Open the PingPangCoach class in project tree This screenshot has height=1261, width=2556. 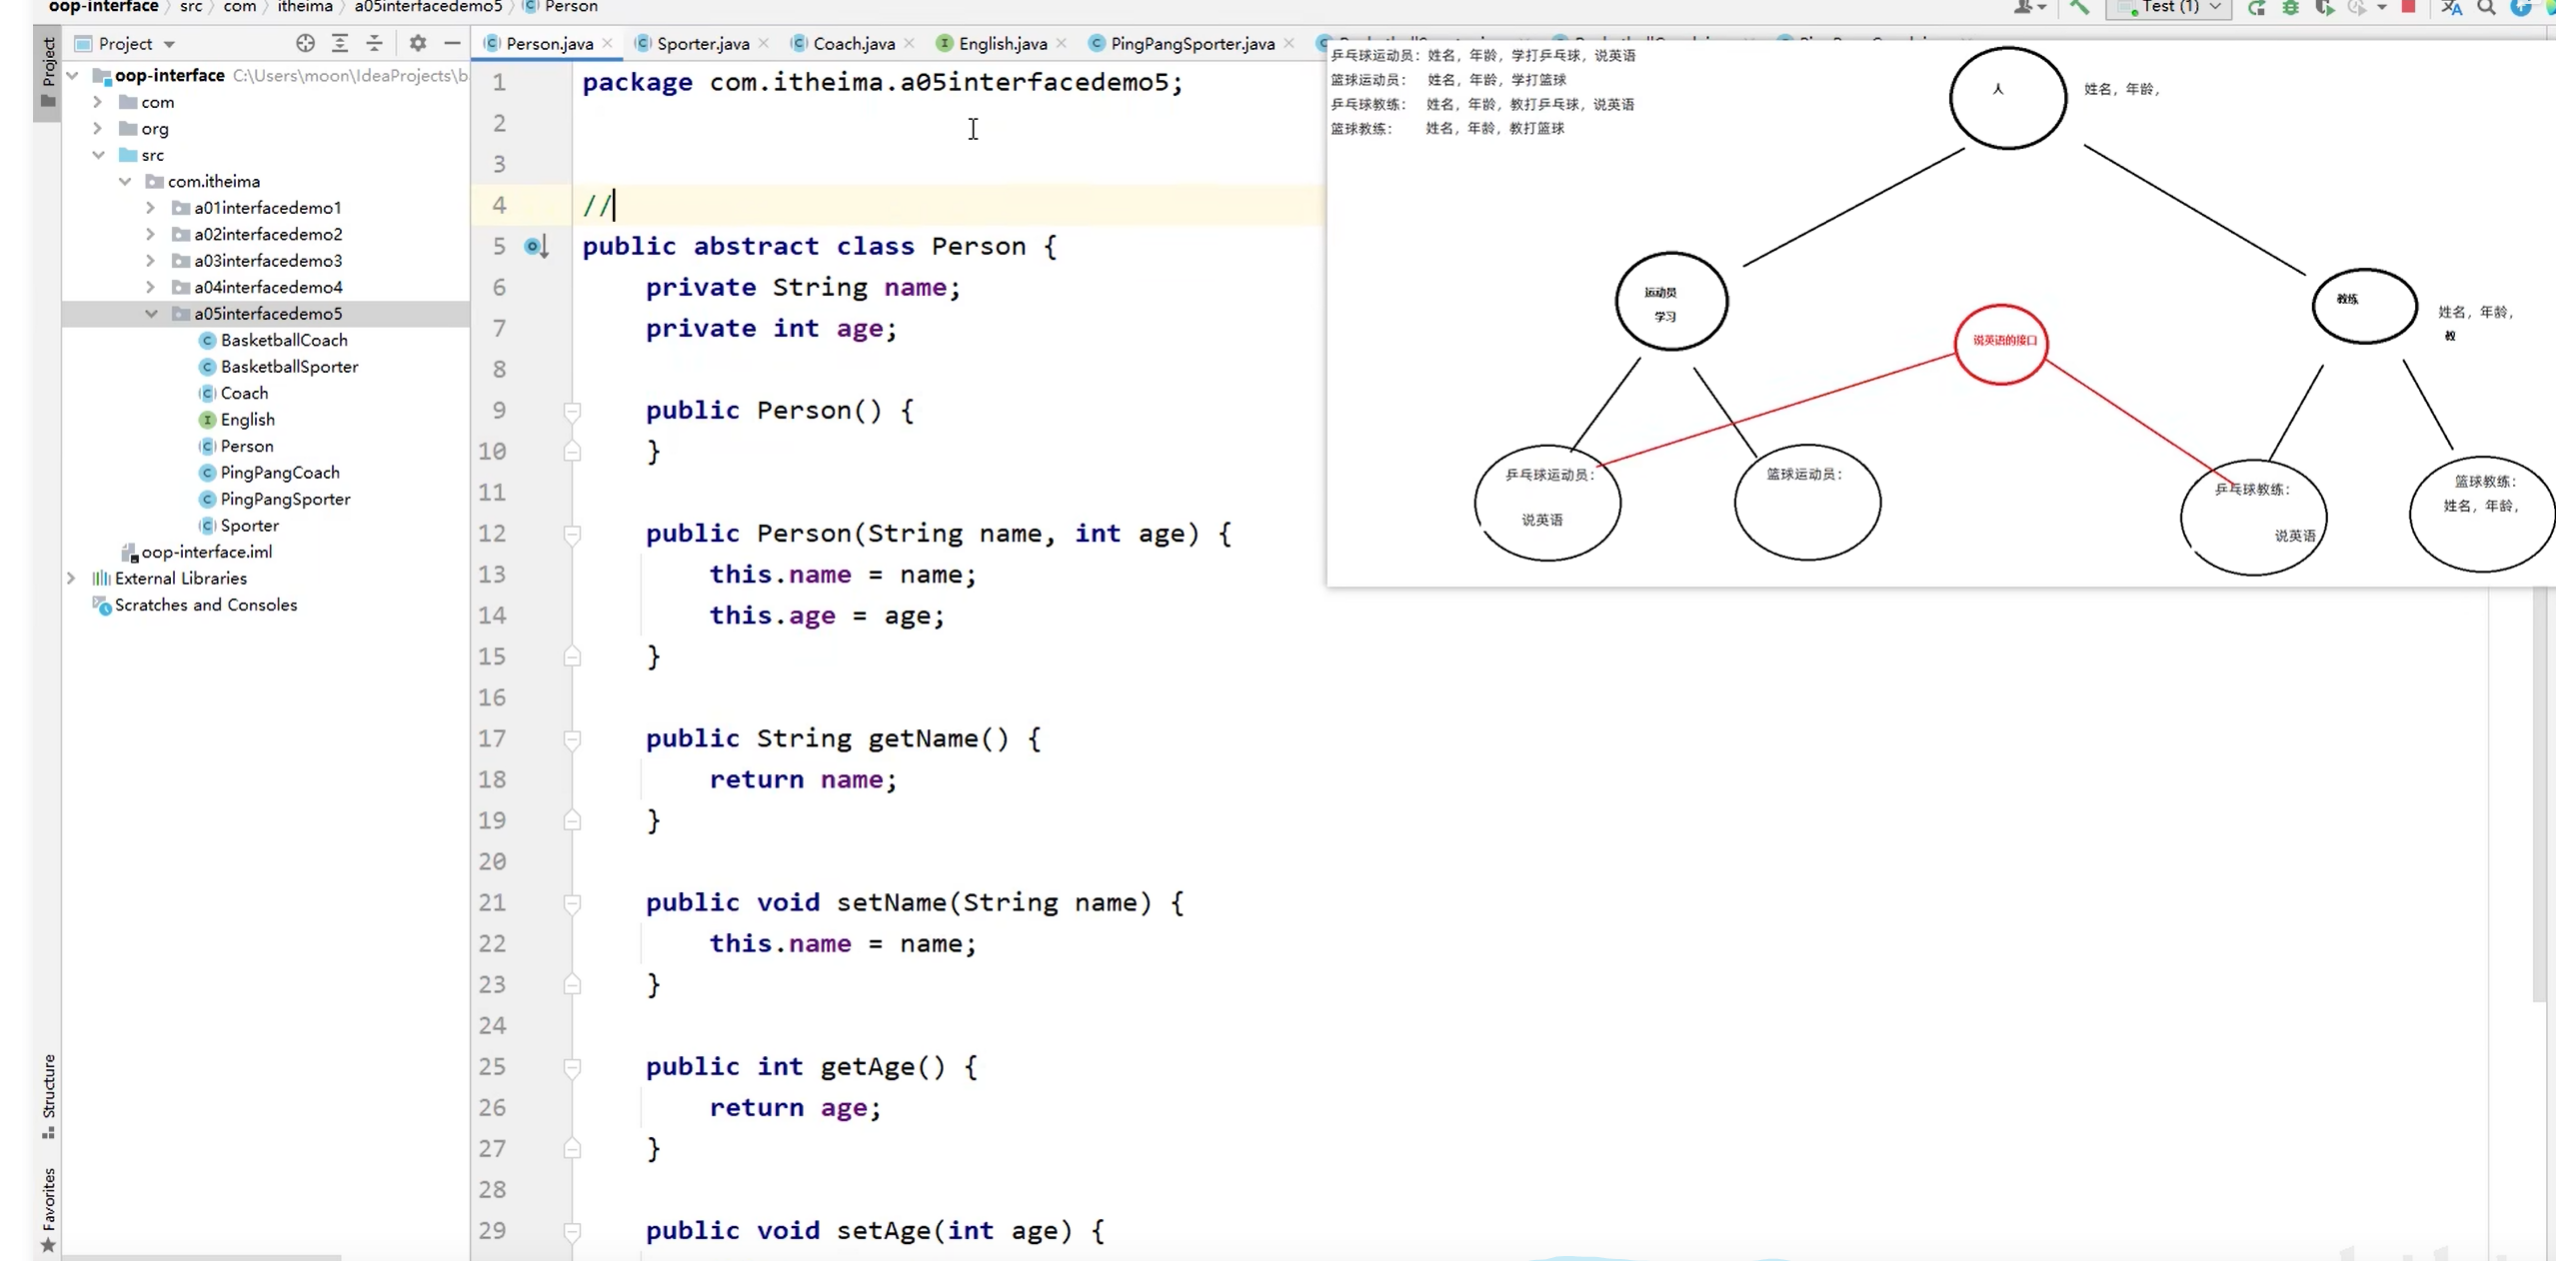click(279, 472)
